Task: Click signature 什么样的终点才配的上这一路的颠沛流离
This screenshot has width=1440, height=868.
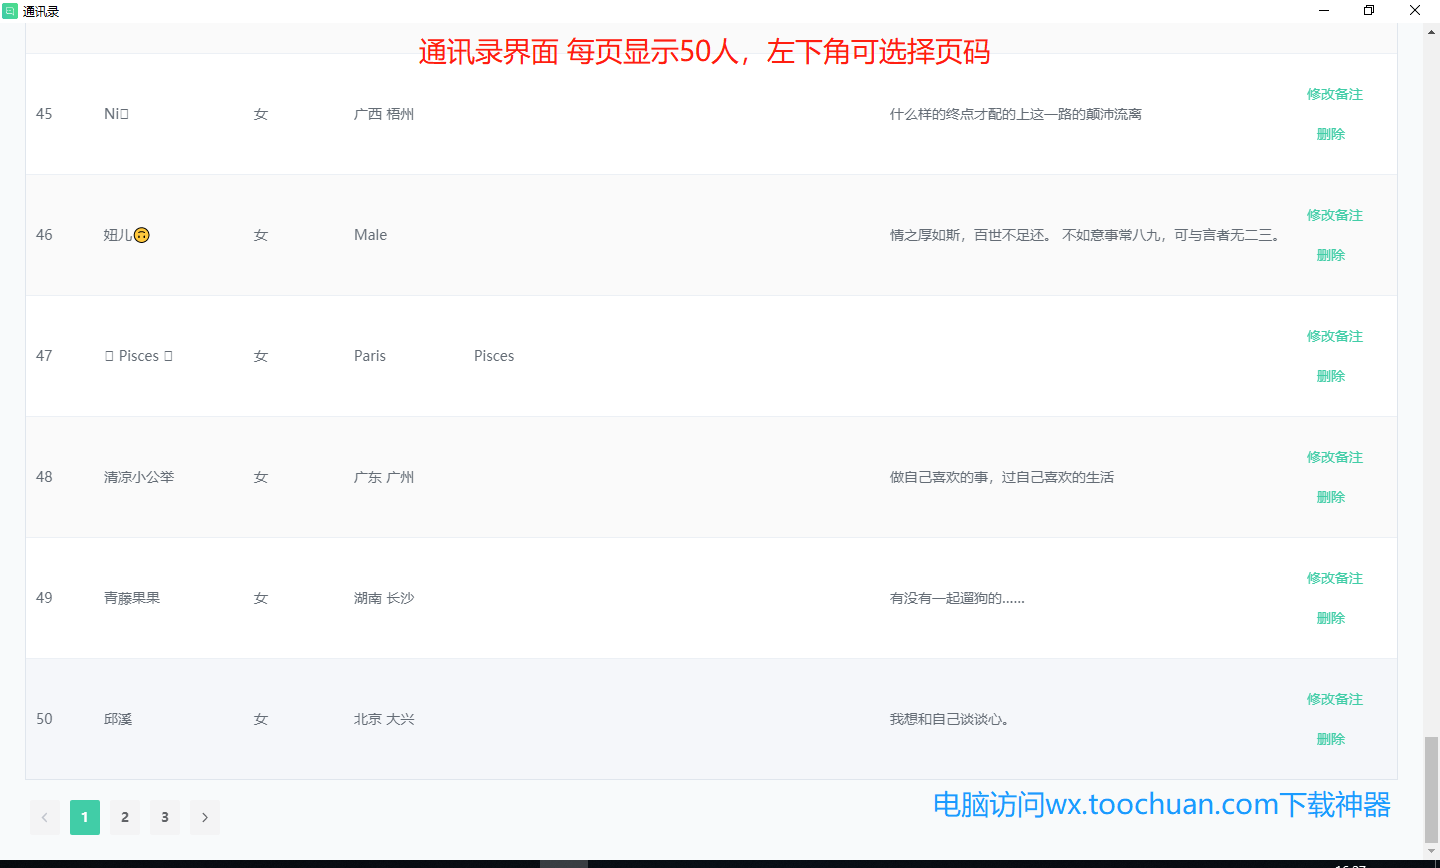Action: 1016,114
